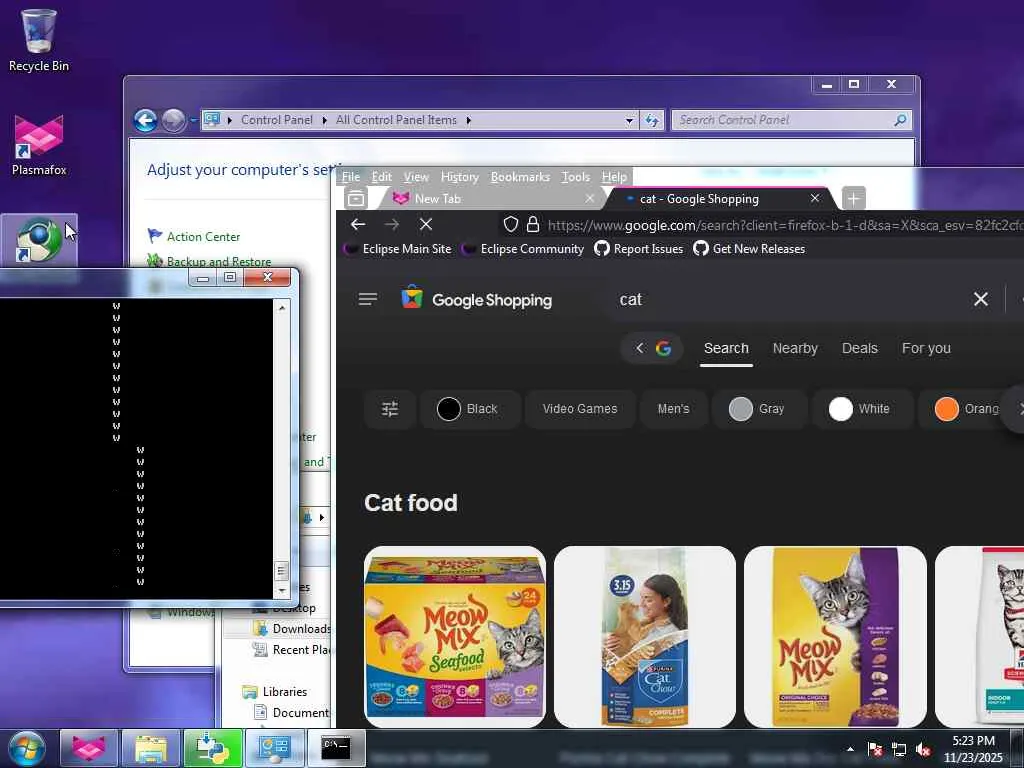Close the New Tab browser tab

(590, 198)
